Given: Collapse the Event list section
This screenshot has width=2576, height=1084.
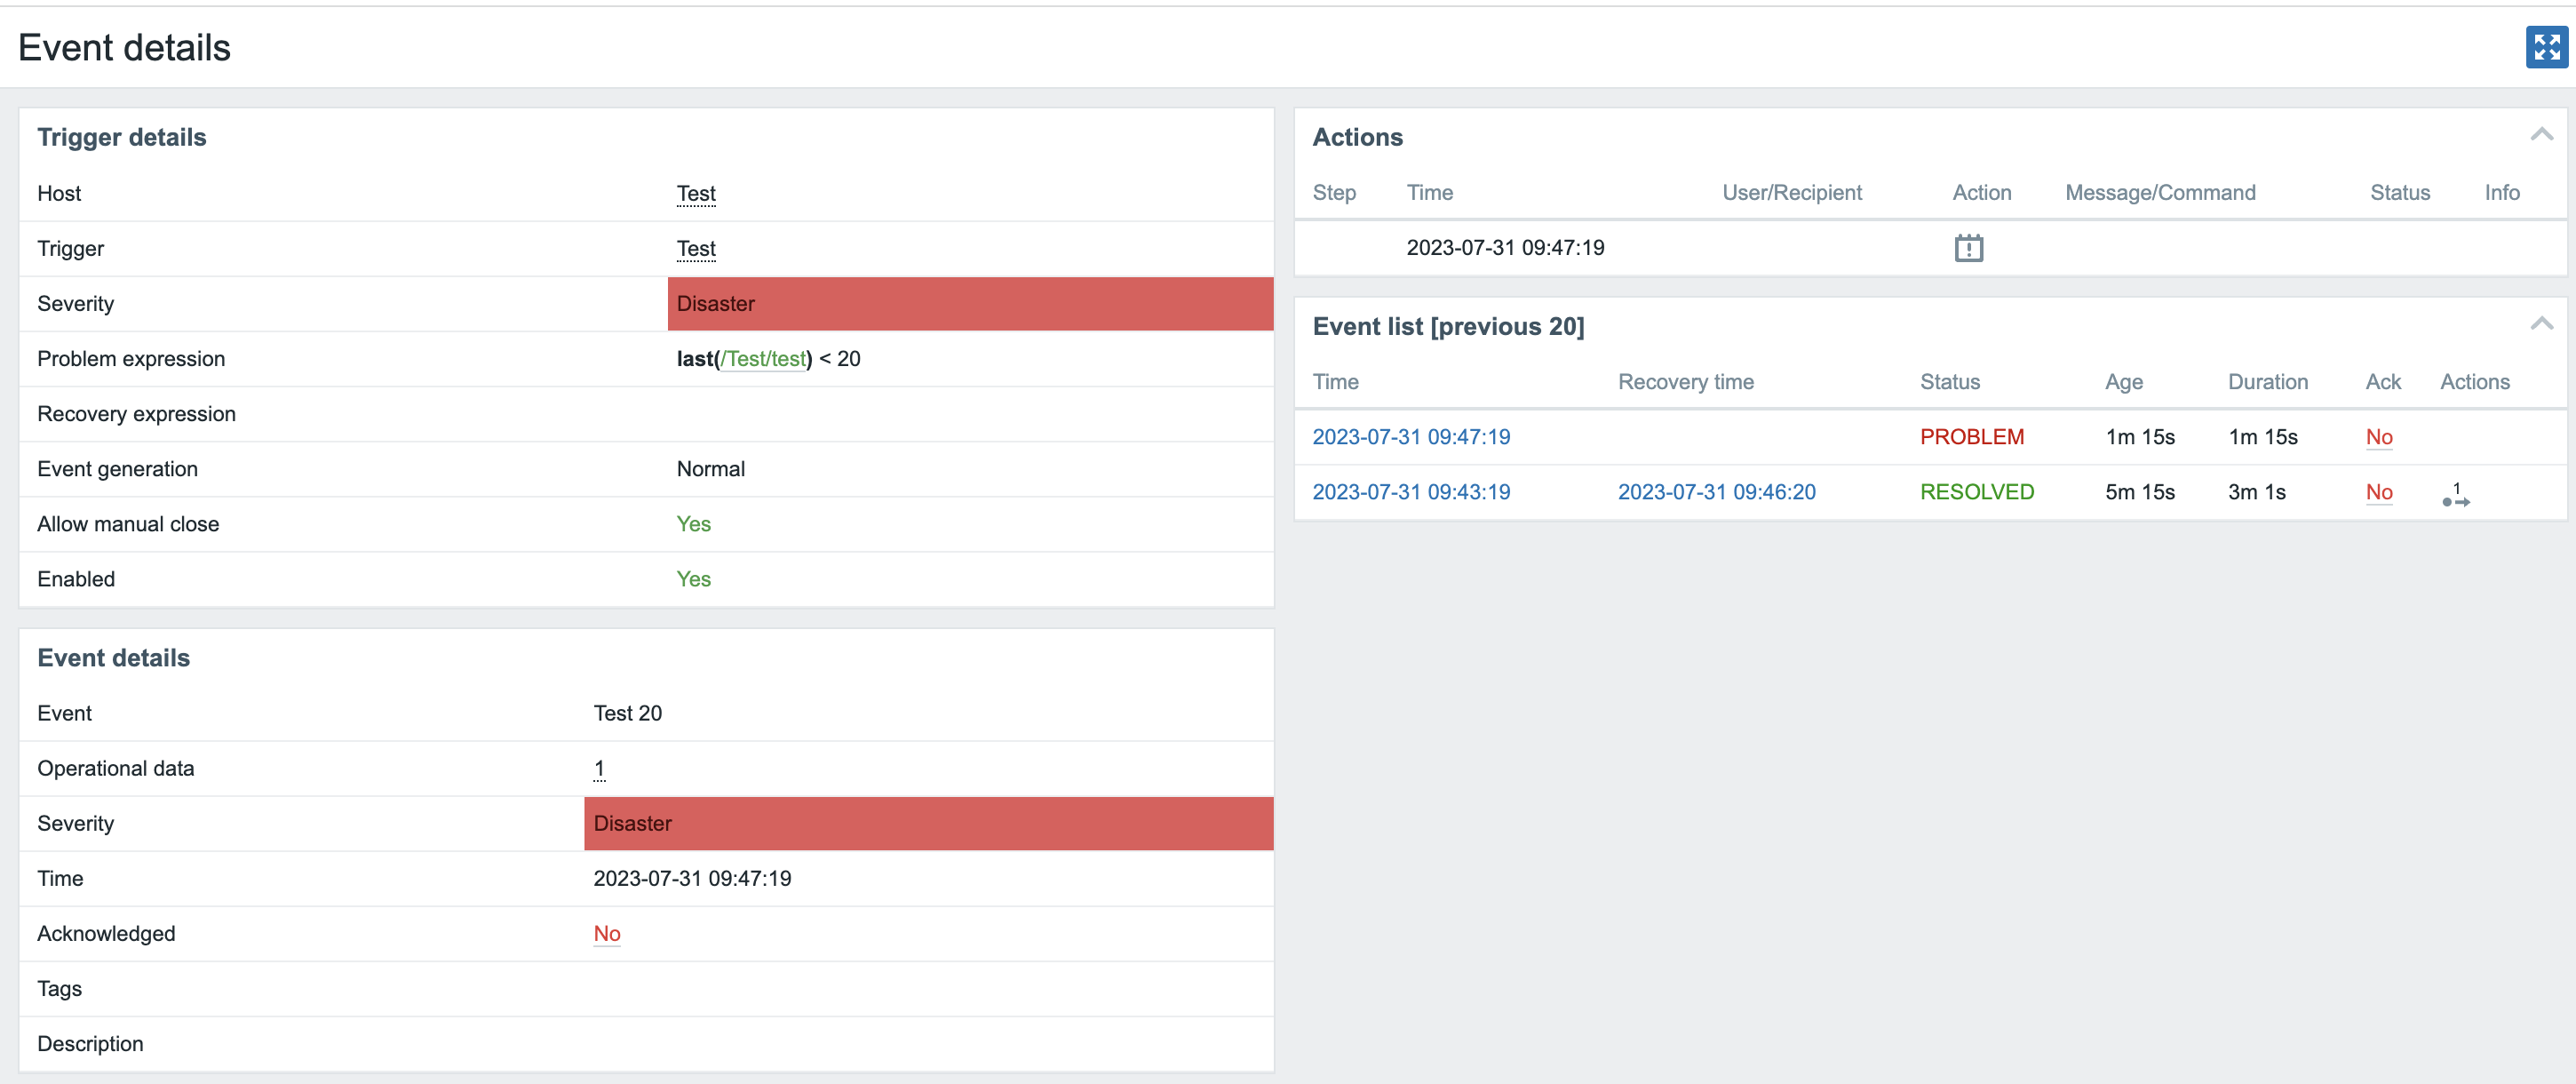Looking at the screenshot, I should (2541, 324).
